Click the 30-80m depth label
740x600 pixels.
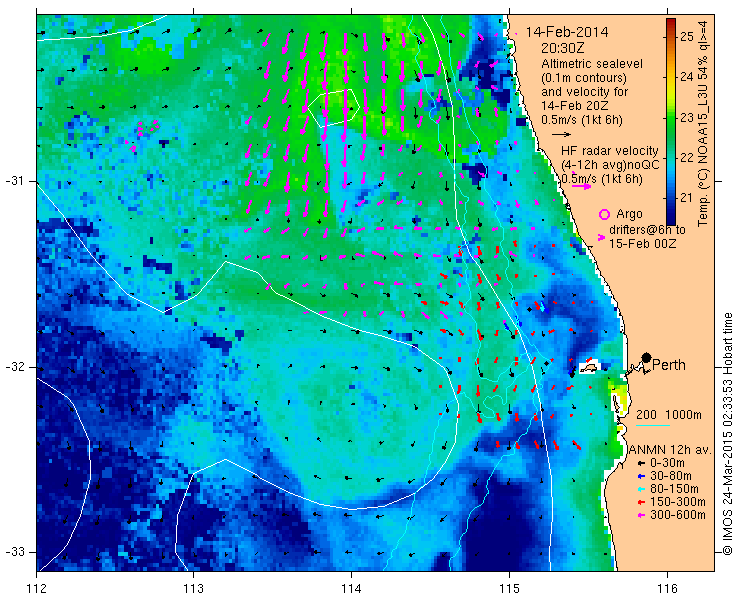pyautogui.click(x=670, y=476)
